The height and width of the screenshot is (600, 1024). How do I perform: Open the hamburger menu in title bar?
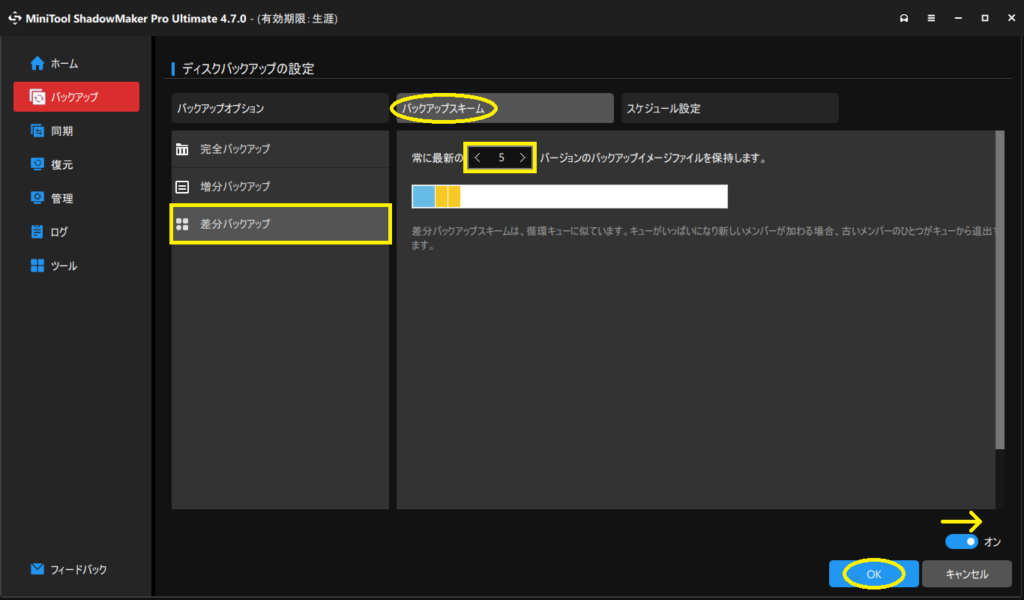(931, 18)
